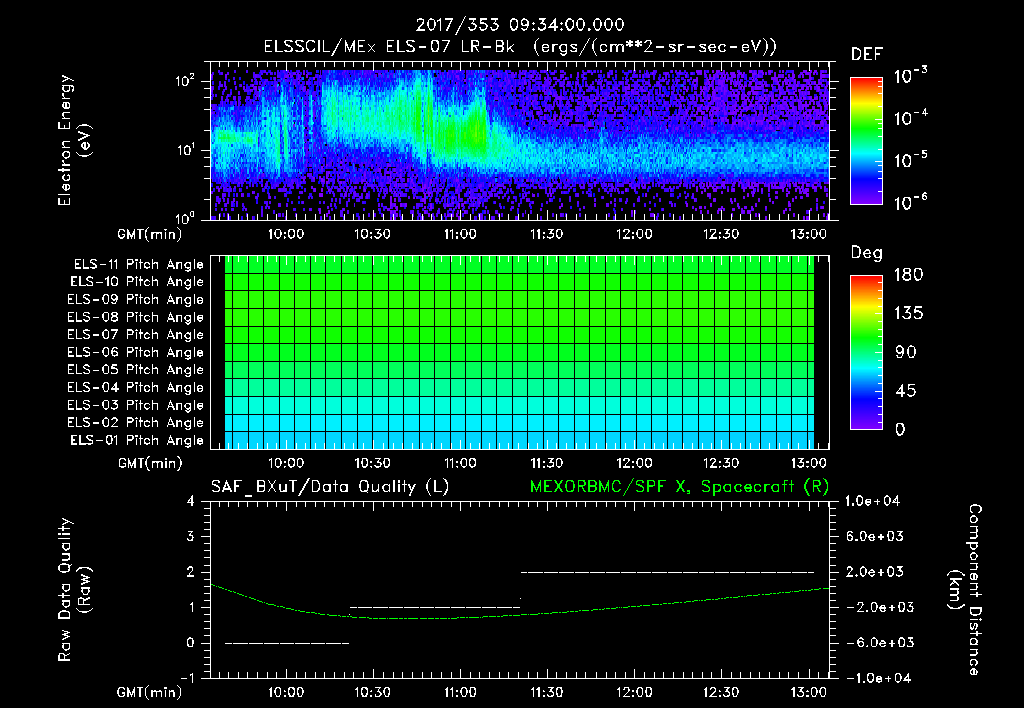Click the ELS-07 Pitch Angle row label
The image size is (1024, 708).
[135, 334]
